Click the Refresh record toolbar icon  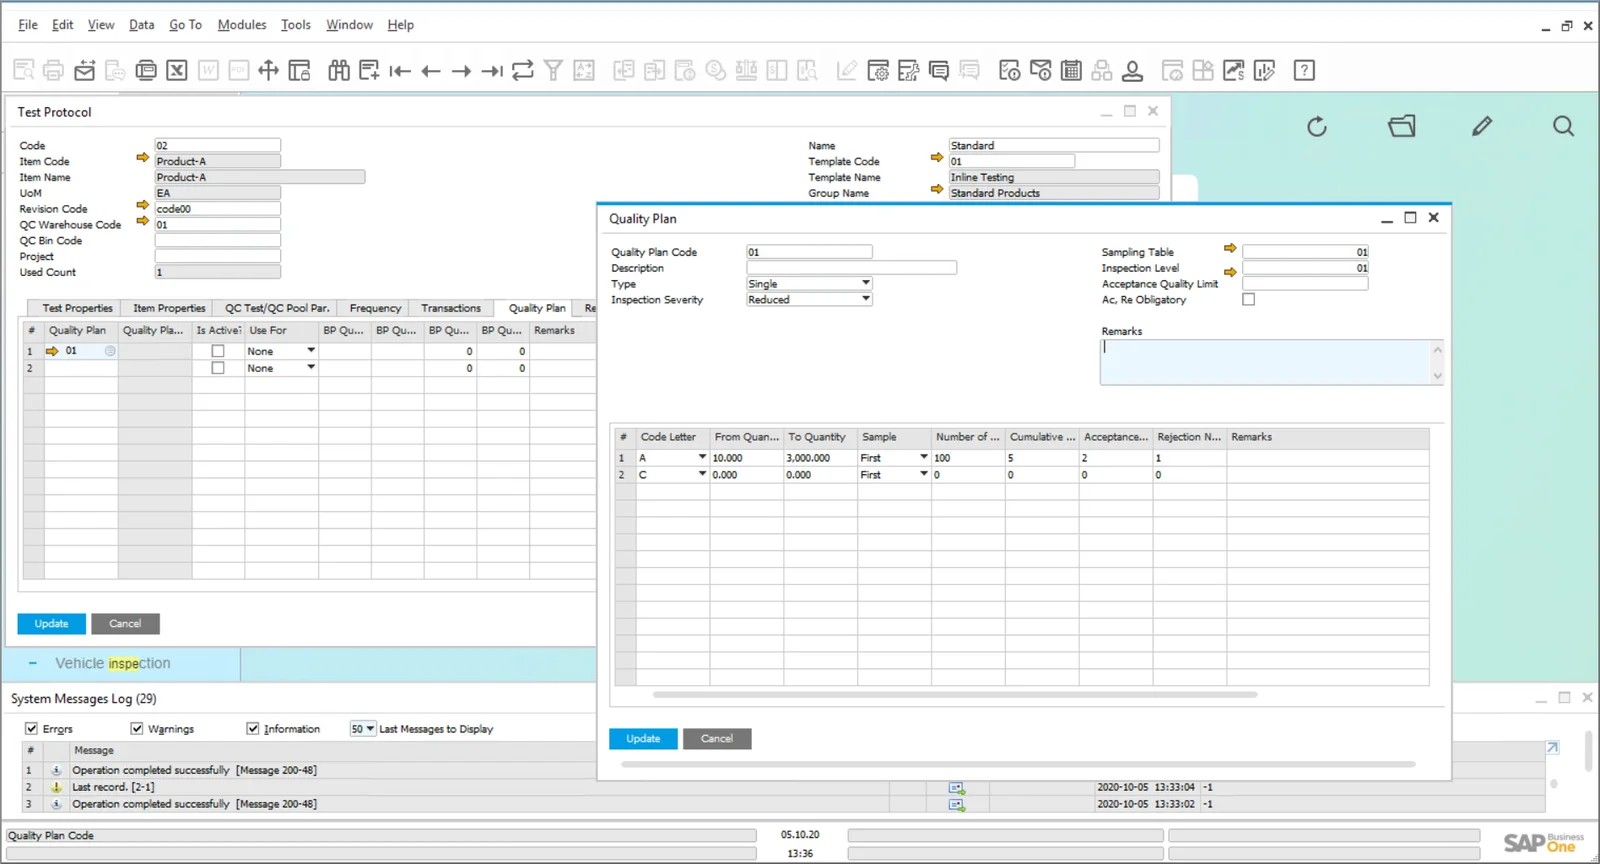pyautogui.click(x=523, y=70)
